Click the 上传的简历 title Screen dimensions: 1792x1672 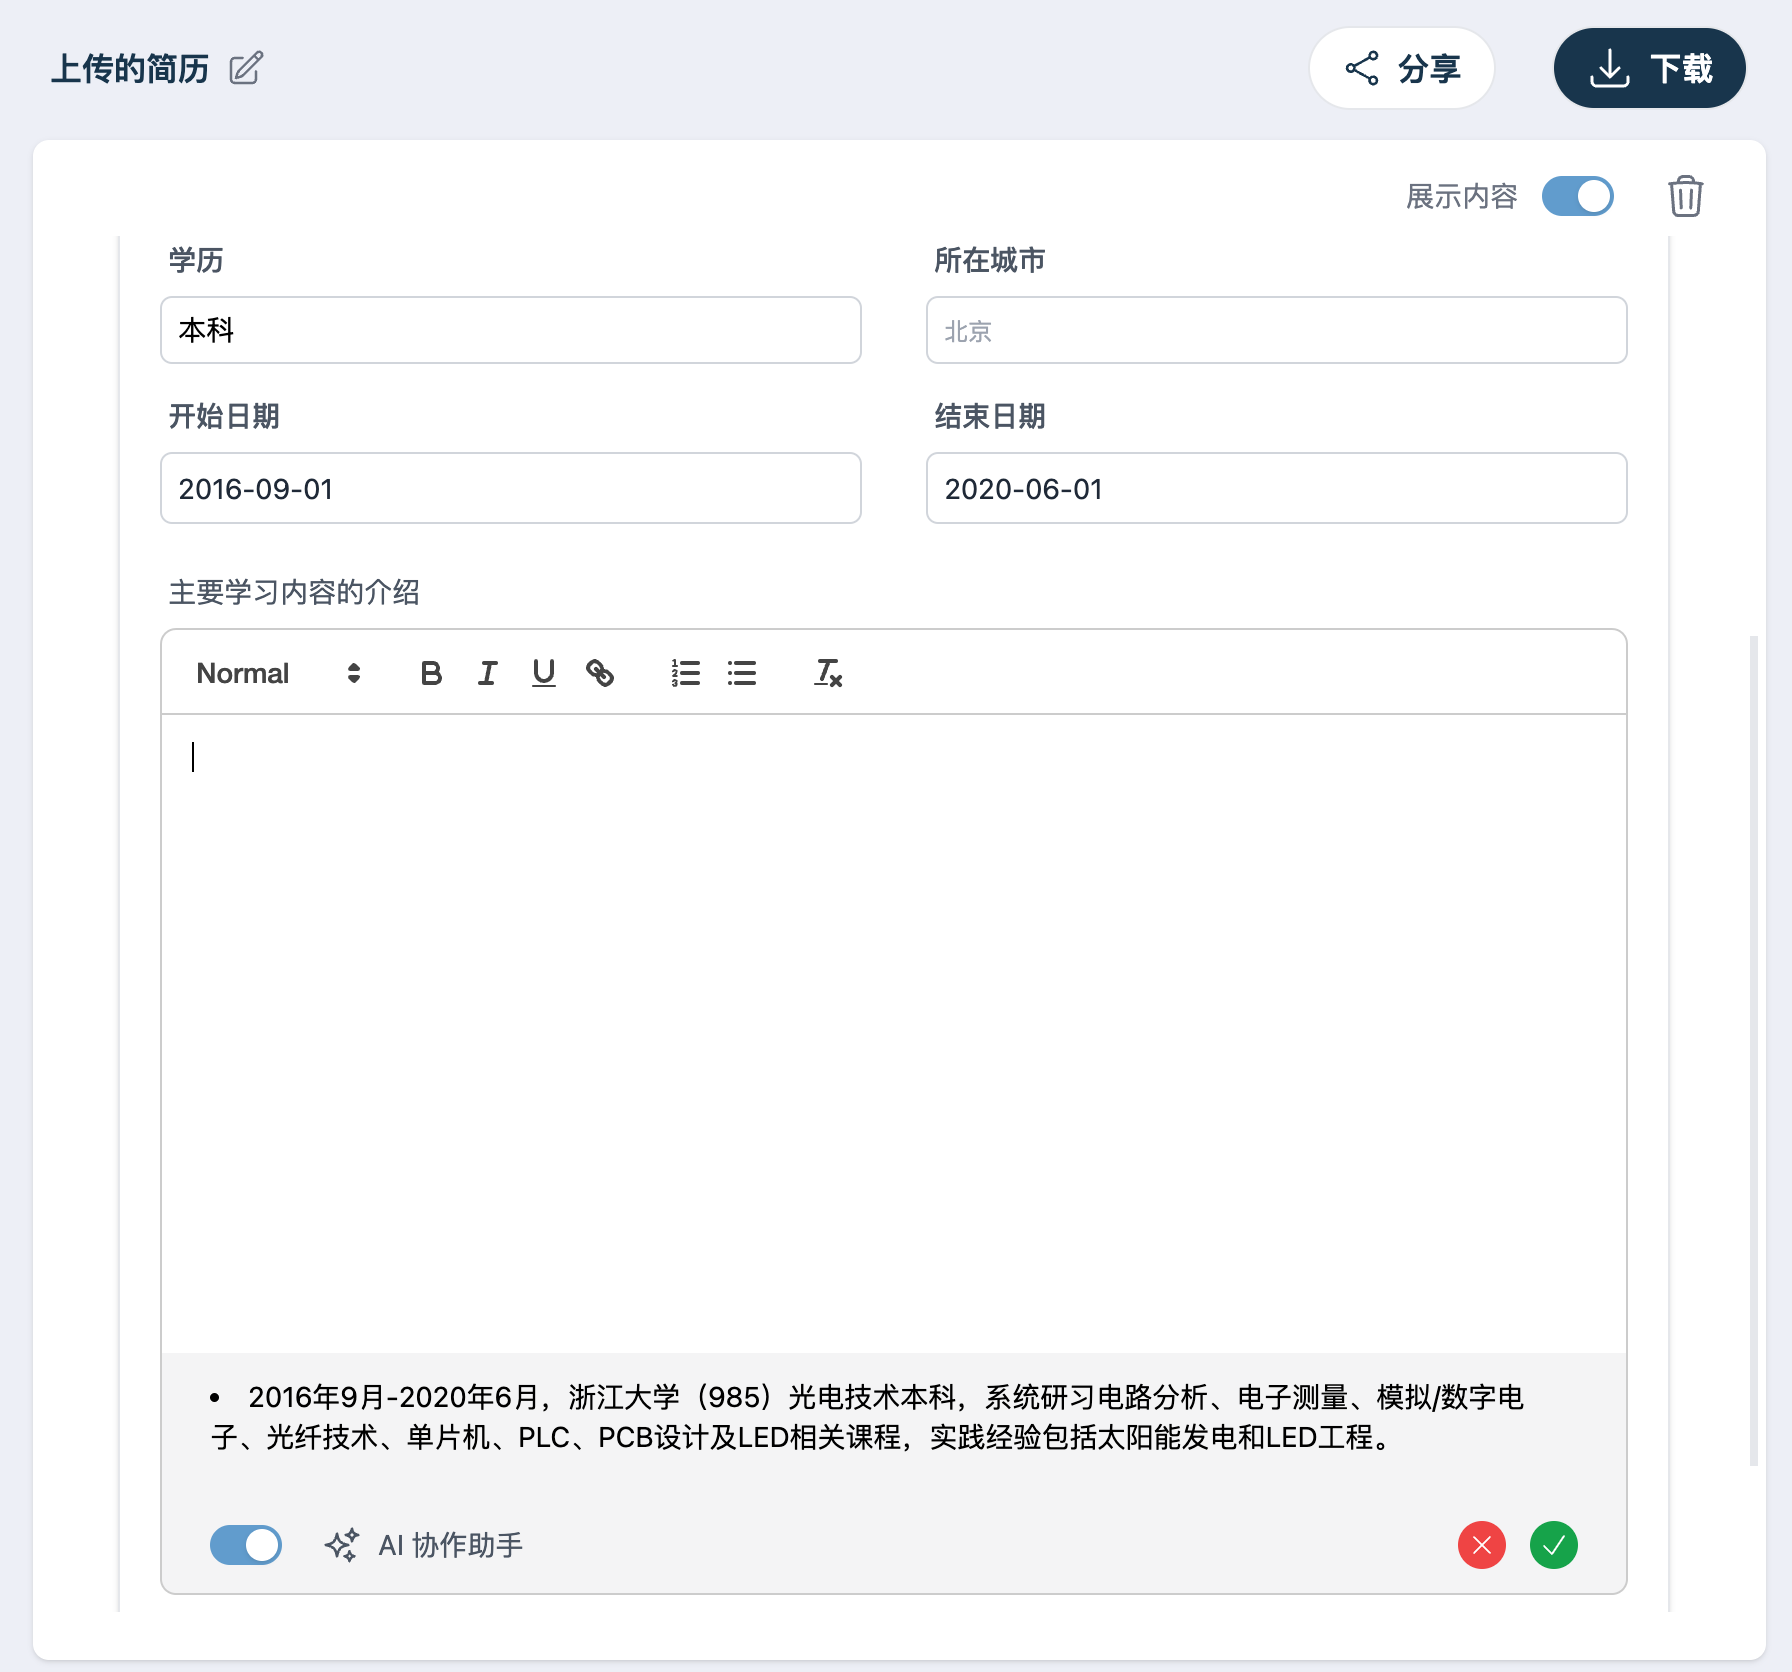[x=130, y=69]
